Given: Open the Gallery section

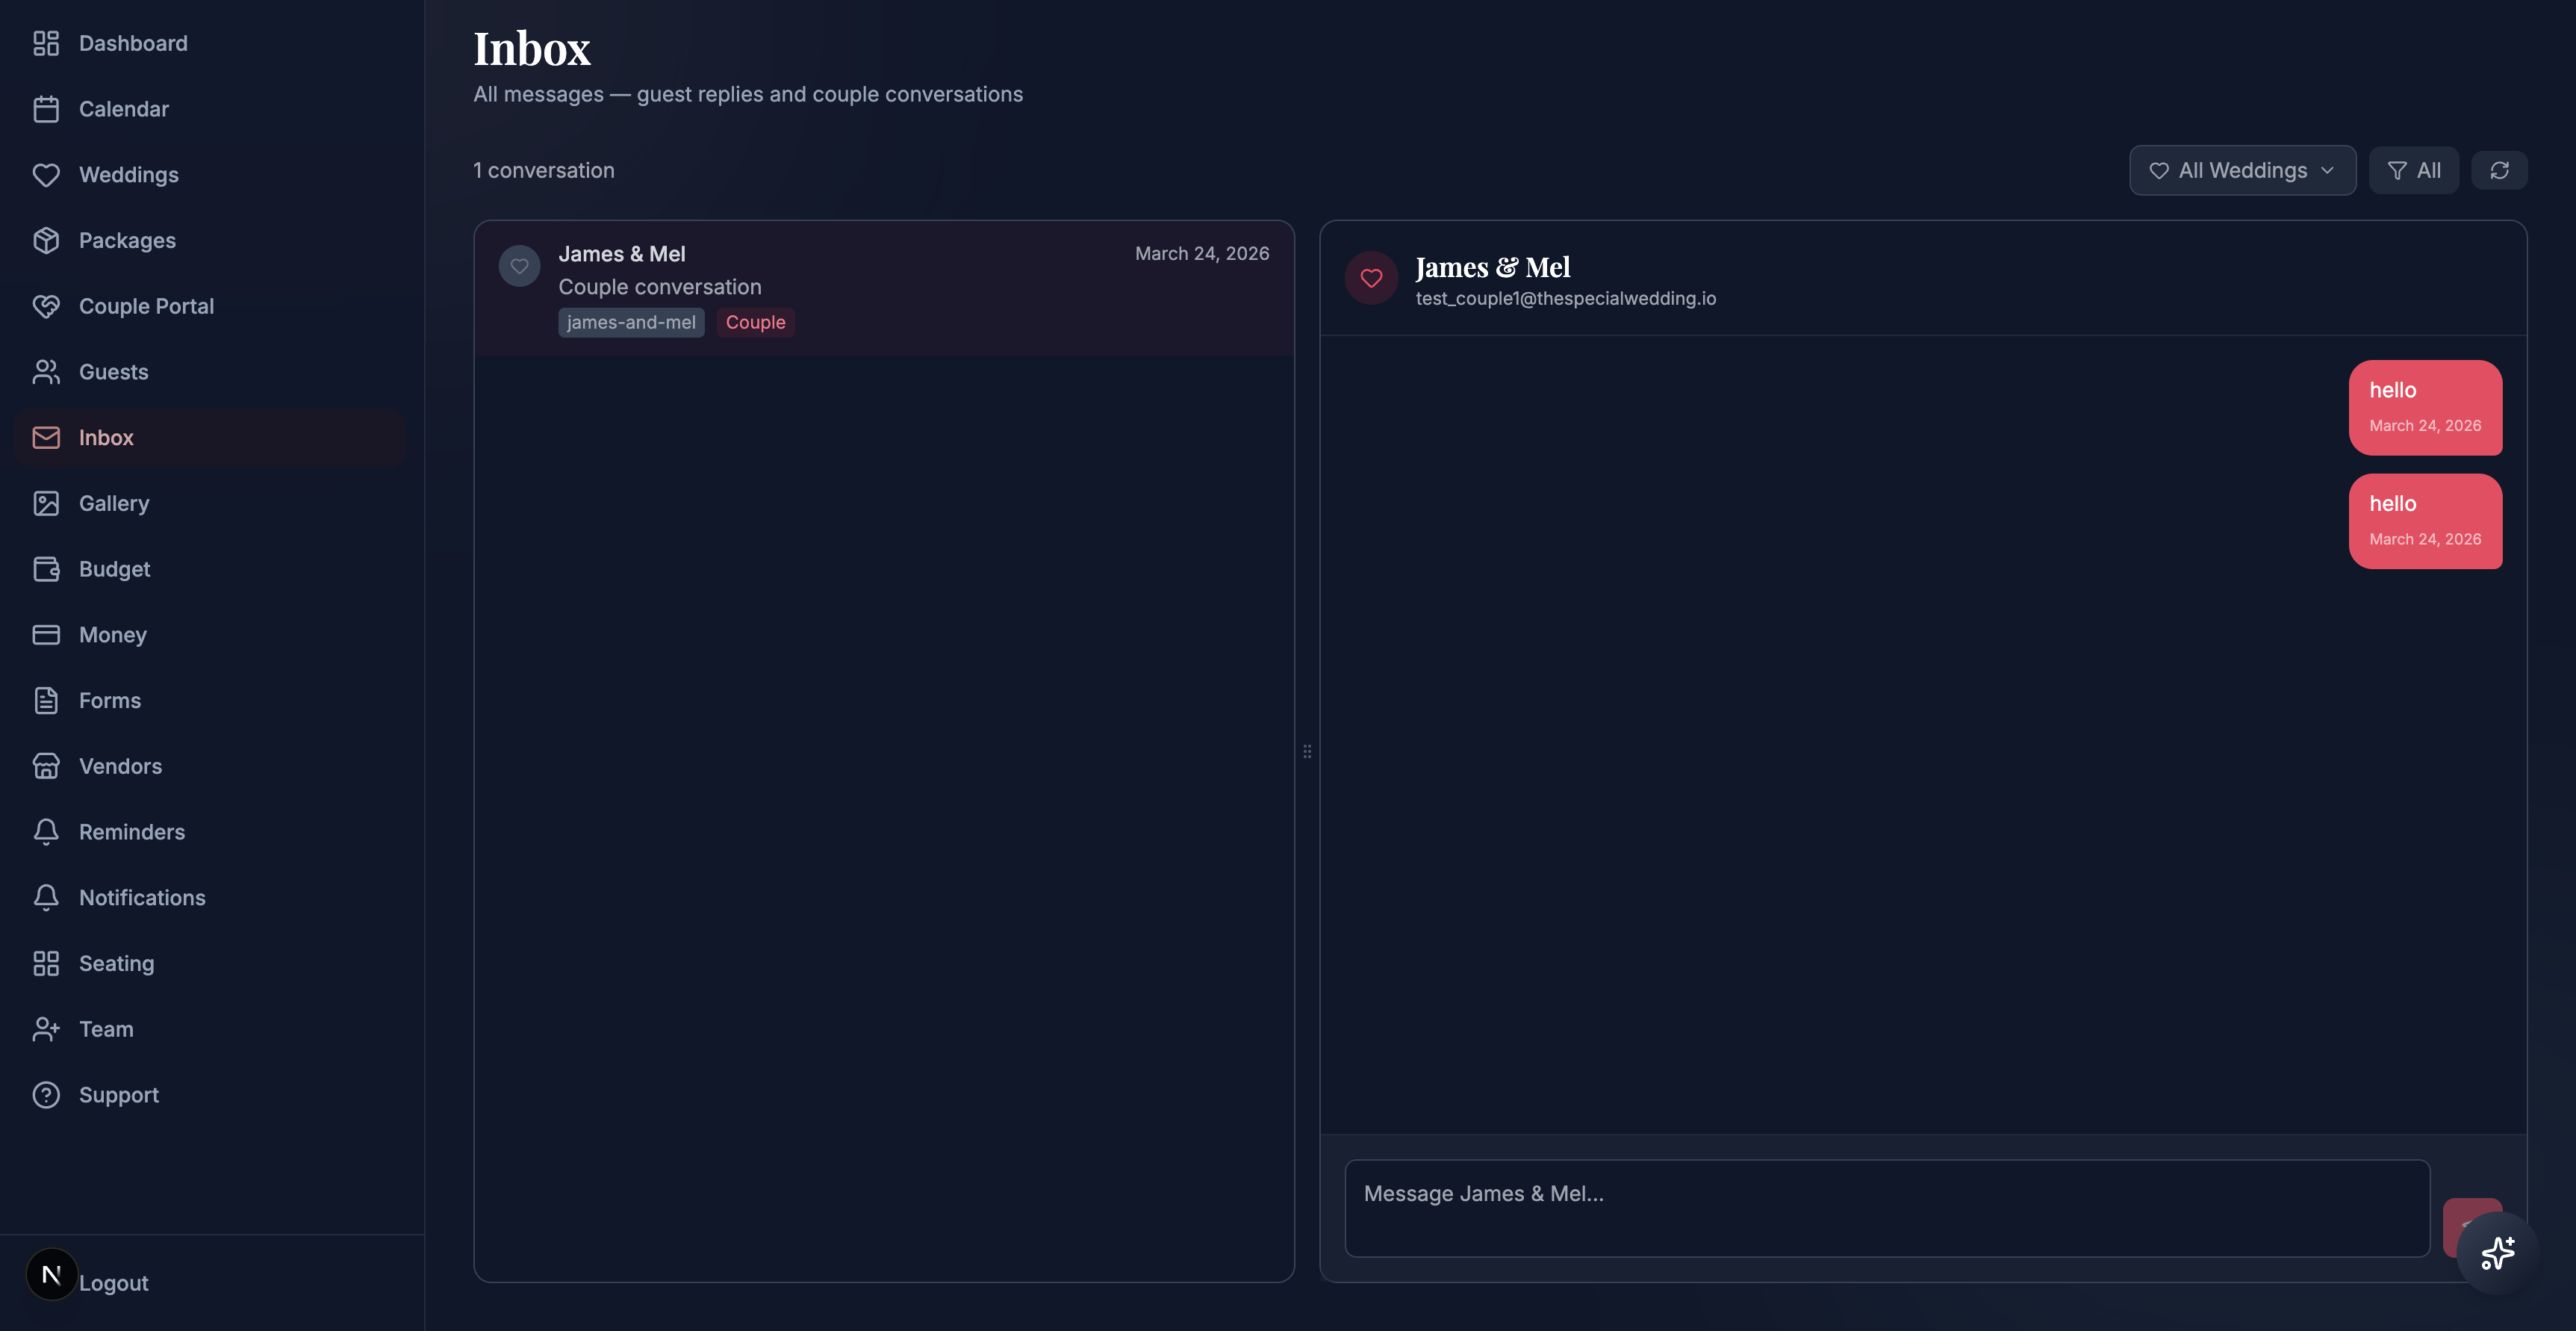Looking at the screenshot, I should [x=113, y=503].
